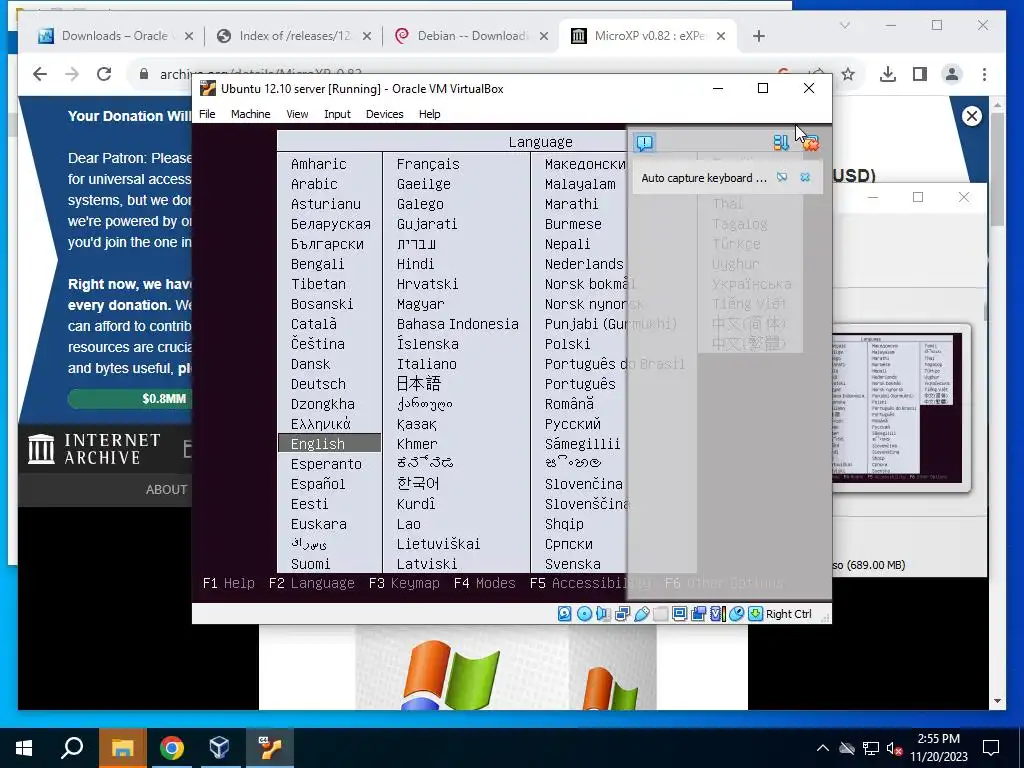Click the shared folders indicator in VM status bar

660,614
